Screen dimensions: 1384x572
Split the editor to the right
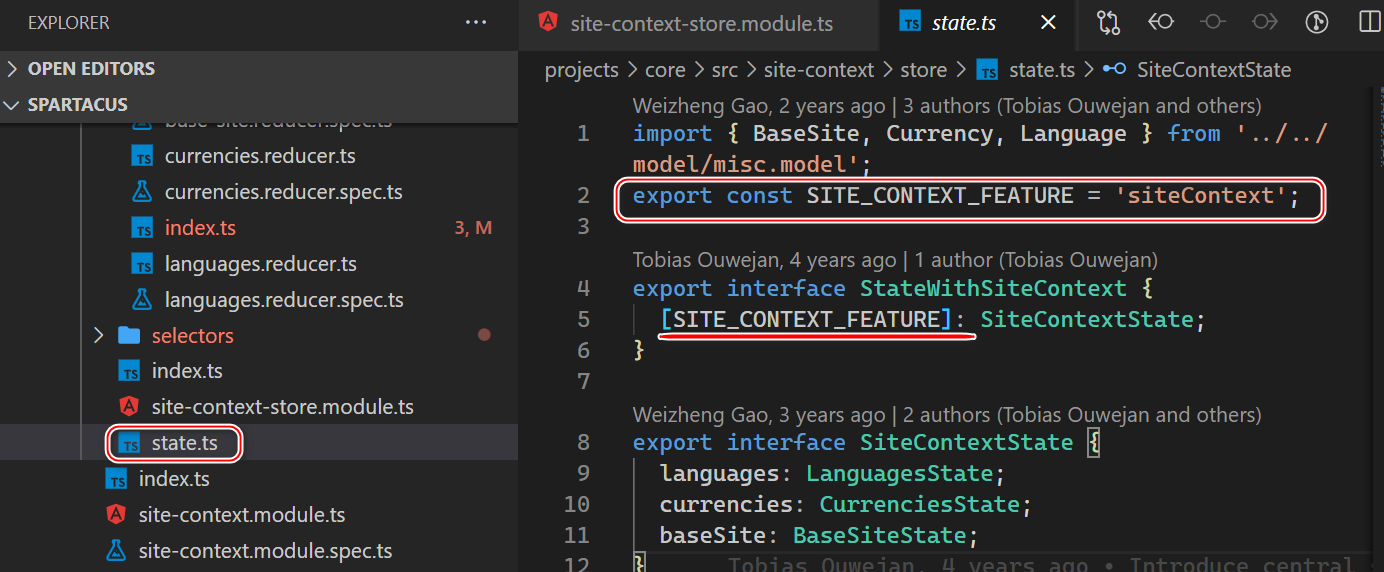pos(1369,22)
